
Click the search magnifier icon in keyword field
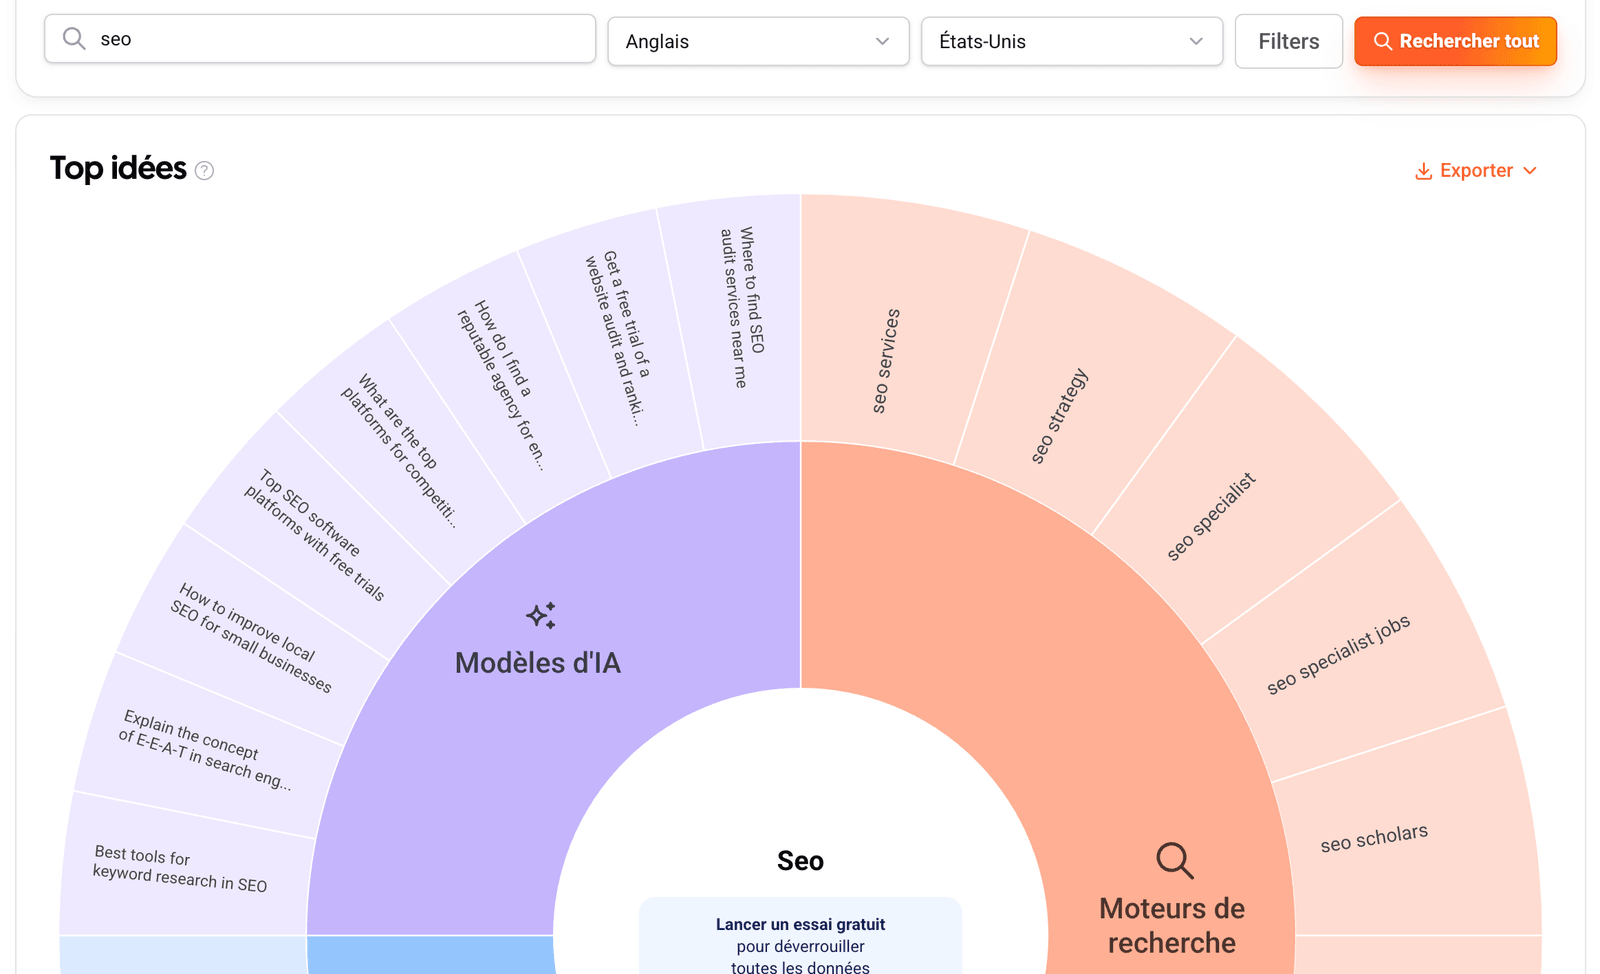tap(74, 39)
